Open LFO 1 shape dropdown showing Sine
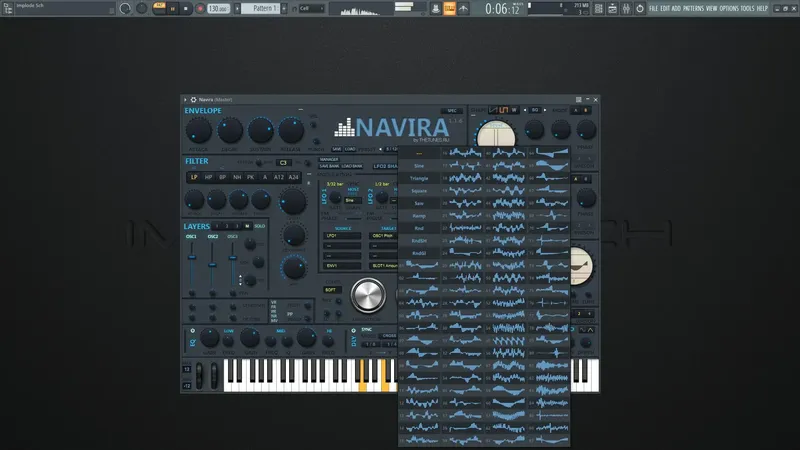The height and width of the screenshot is (450, 800). click(x=353, y=201)
